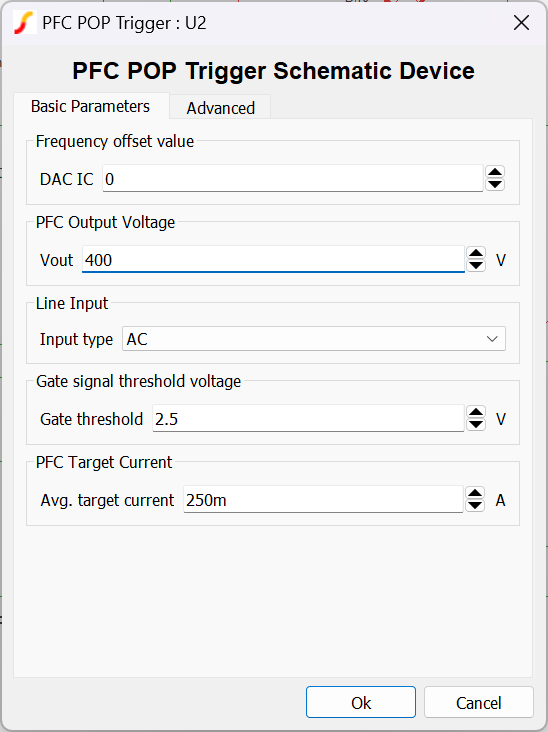Screen dimensions: 548x732
Task: Confirm settings with the Ok button
Action: 361,702
